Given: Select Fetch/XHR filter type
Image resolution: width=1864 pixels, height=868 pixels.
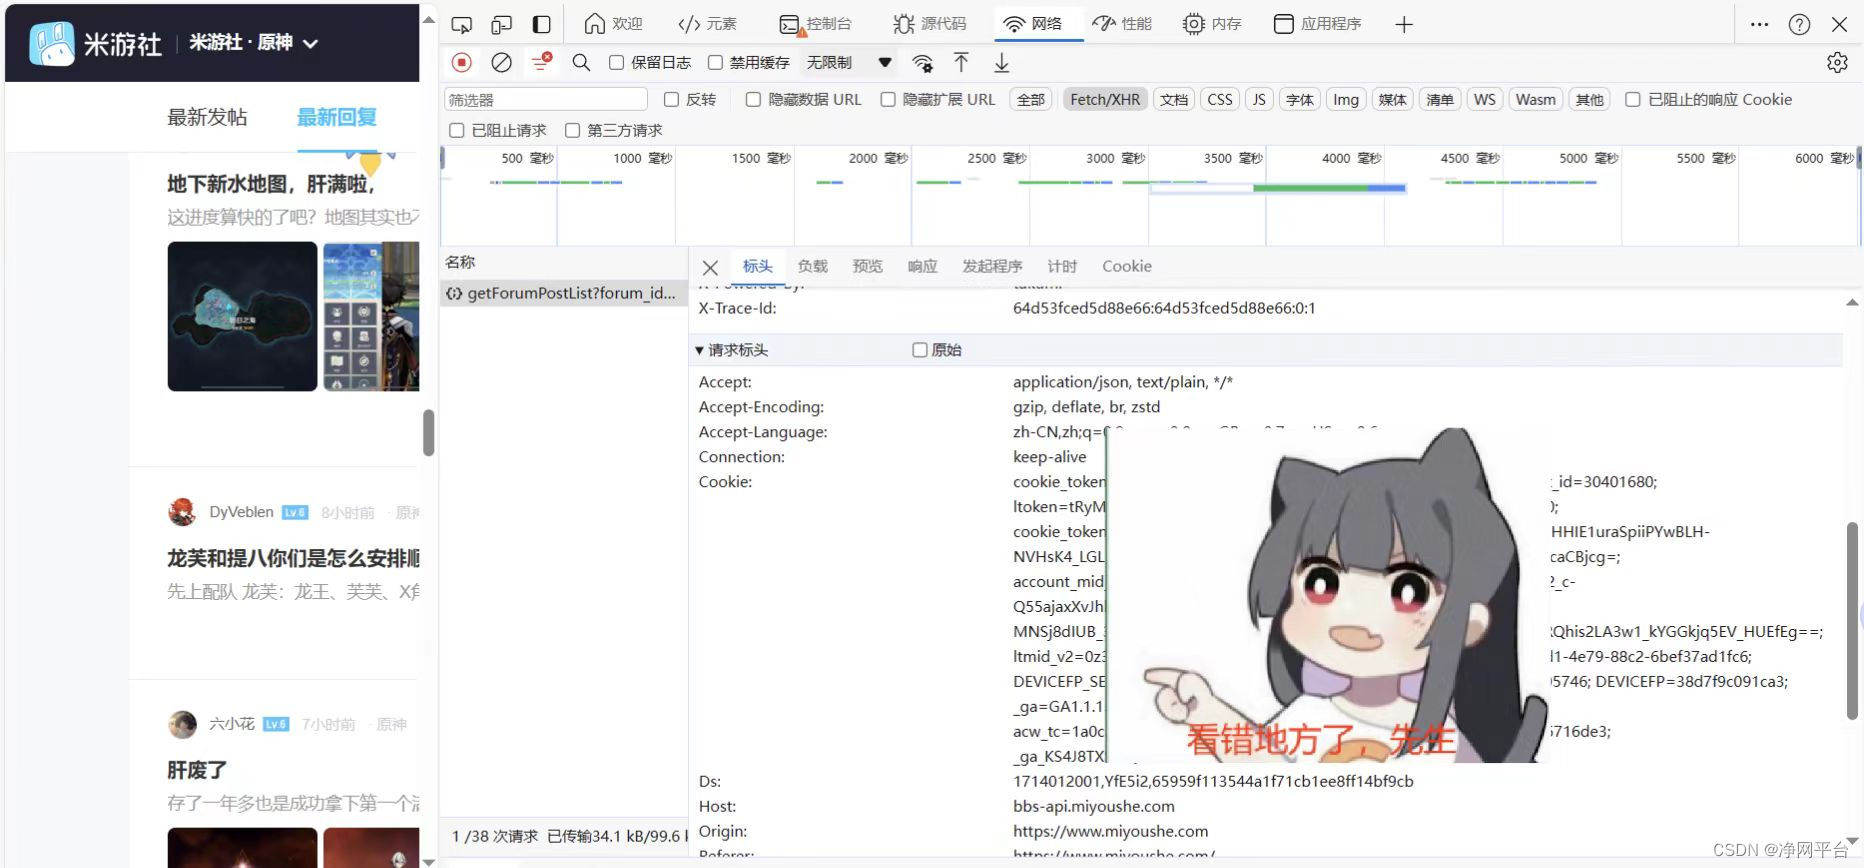Looking at the screenshot, I should [x=1105, y=100].
